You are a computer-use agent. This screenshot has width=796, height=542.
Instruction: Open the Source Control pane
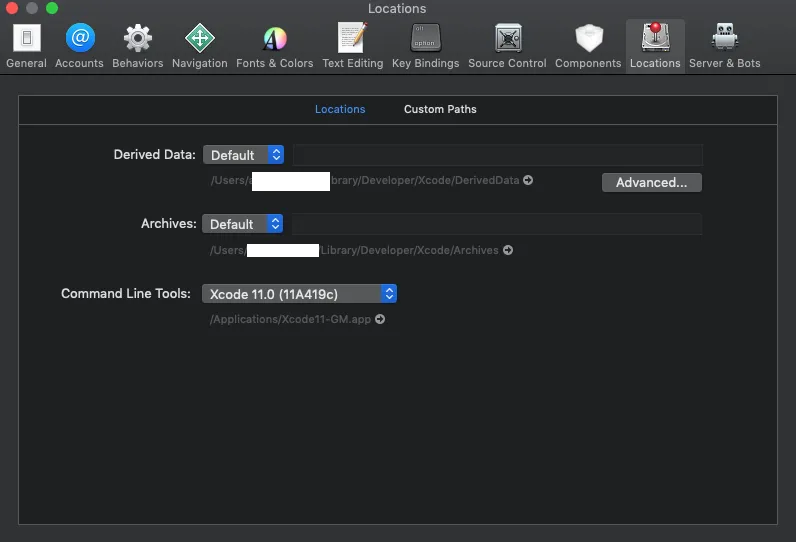point(507,46)
